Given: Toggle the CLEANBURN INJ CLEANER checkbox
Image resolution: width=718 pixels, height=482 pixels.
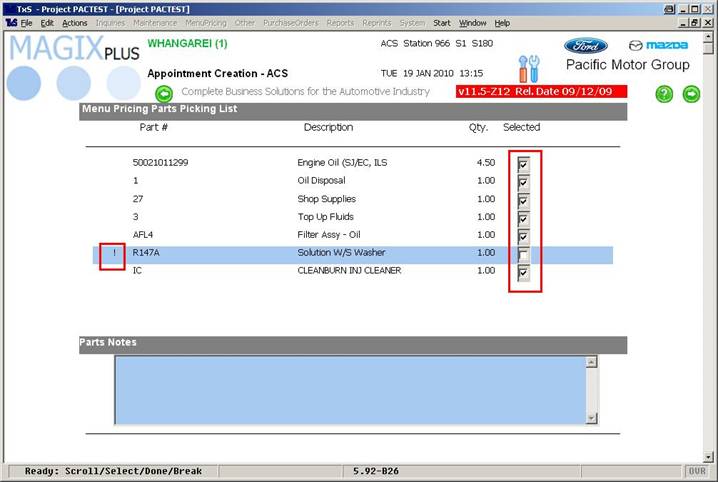Looking at the screenshot, I should coord(523,272).
